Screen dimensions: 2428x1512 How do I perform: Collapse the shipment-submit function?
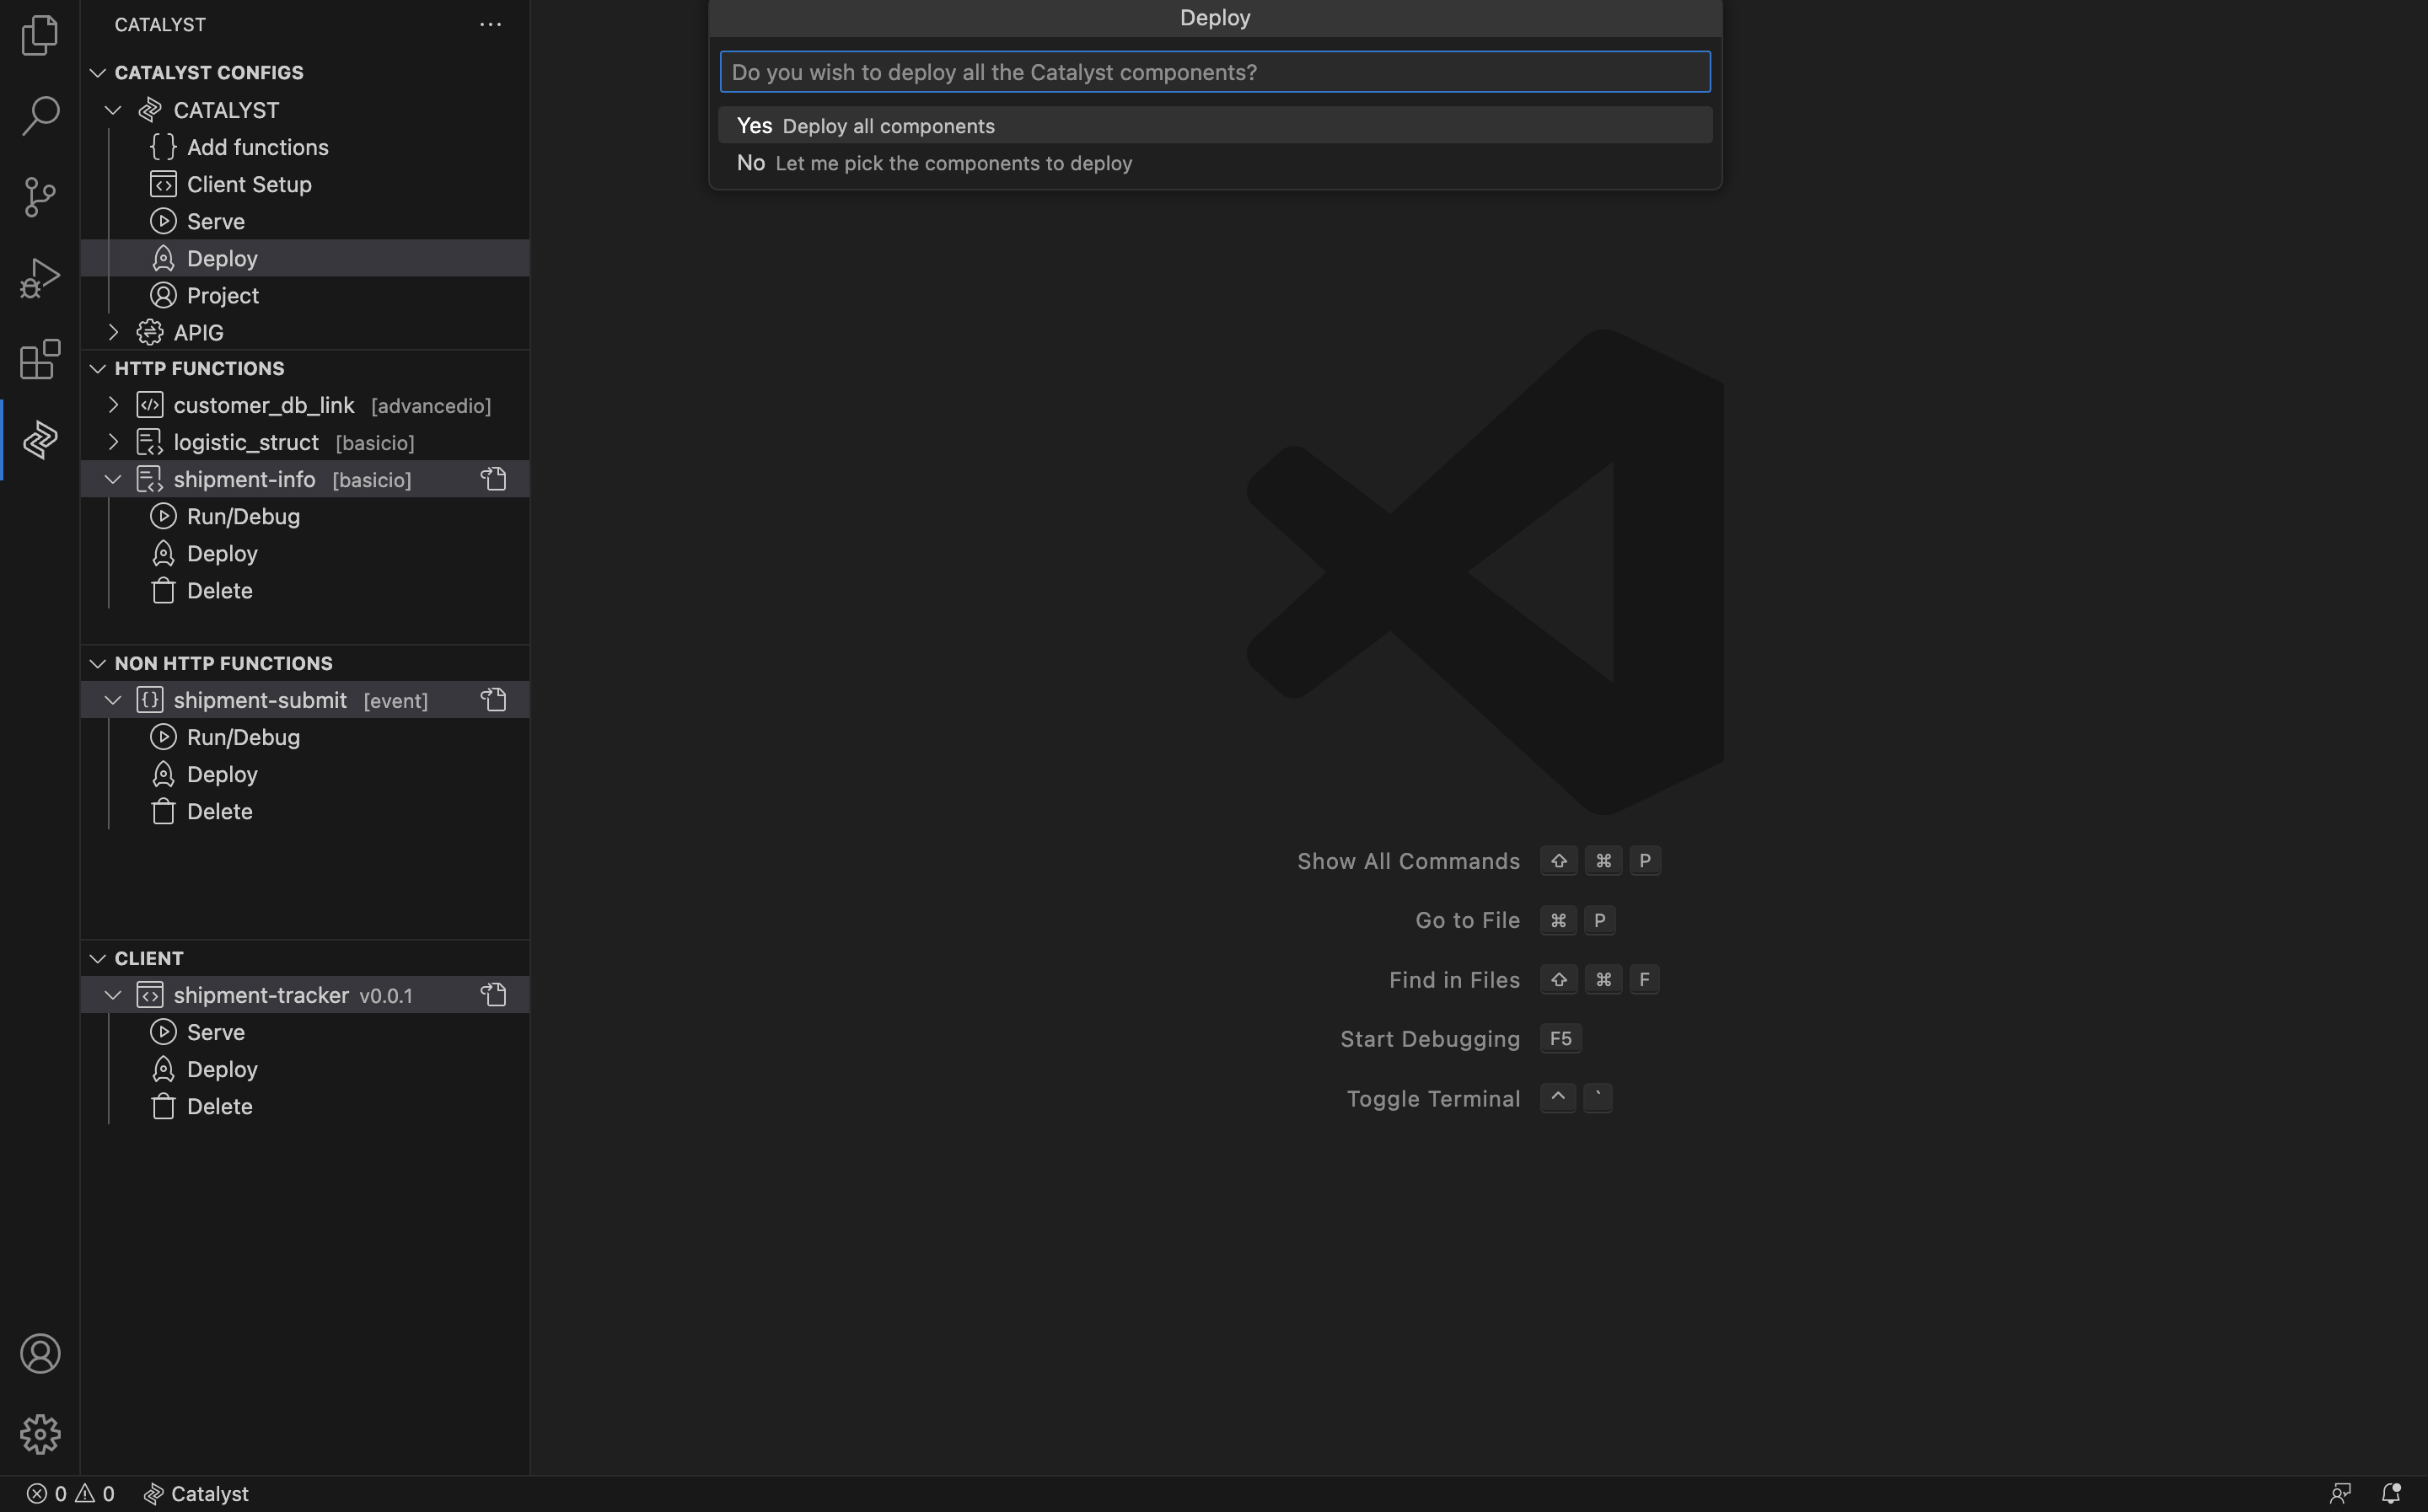(x=113, y=700)
